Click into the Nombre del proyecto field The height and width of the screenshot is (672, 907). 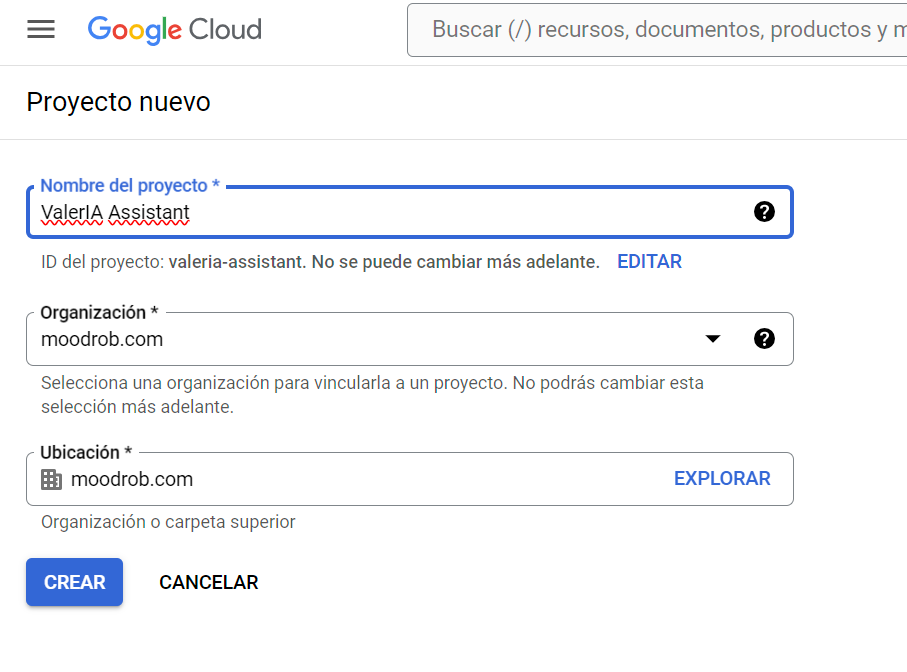pyautogui.click(x=410, y=212)
